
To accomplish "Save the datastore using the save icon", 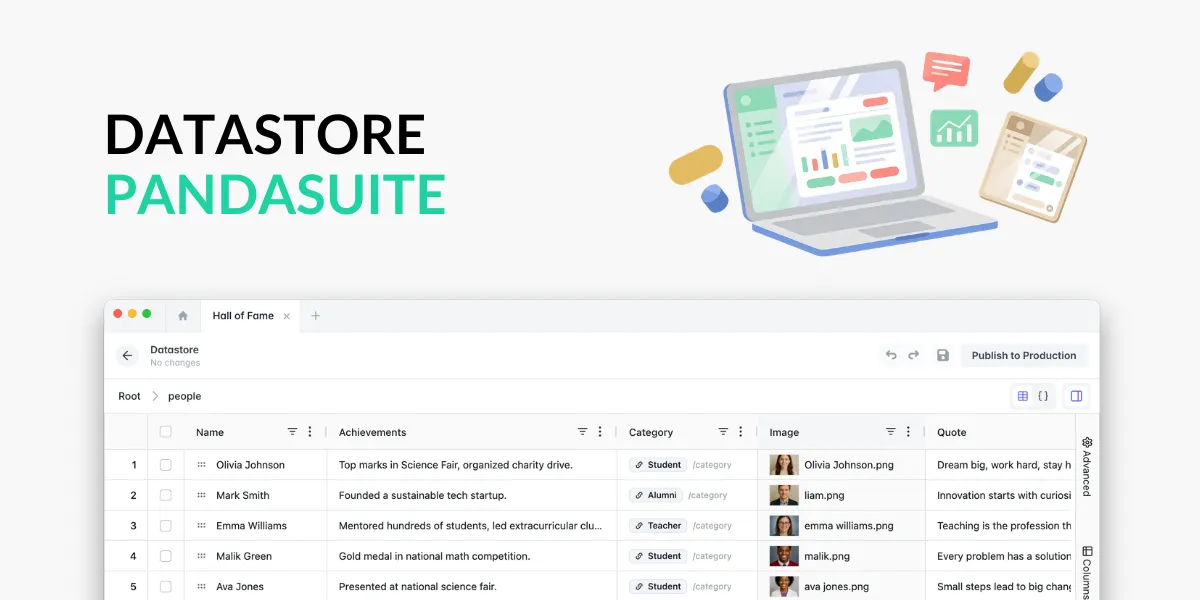I will [942, 355].
